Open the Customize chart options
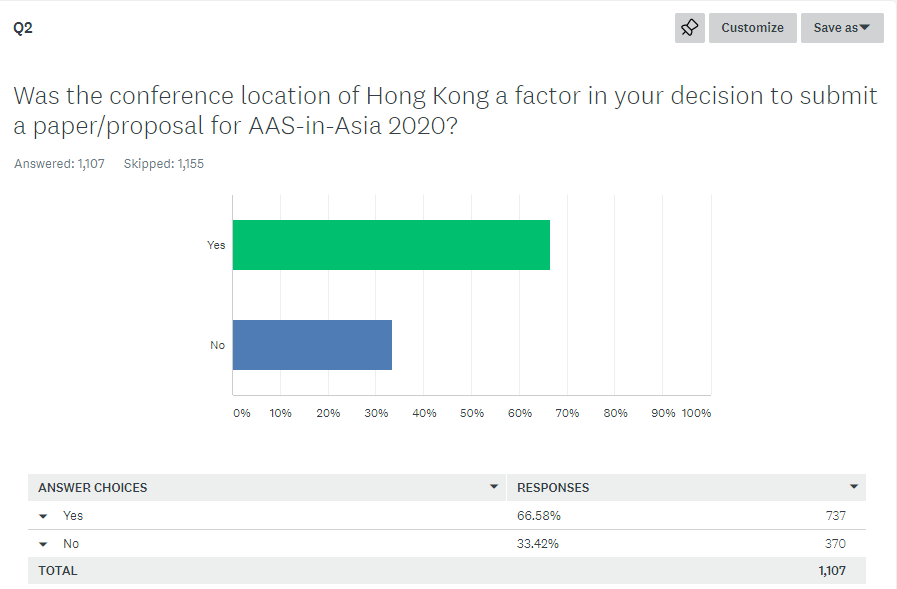897x589 pixels. point(752,27)
